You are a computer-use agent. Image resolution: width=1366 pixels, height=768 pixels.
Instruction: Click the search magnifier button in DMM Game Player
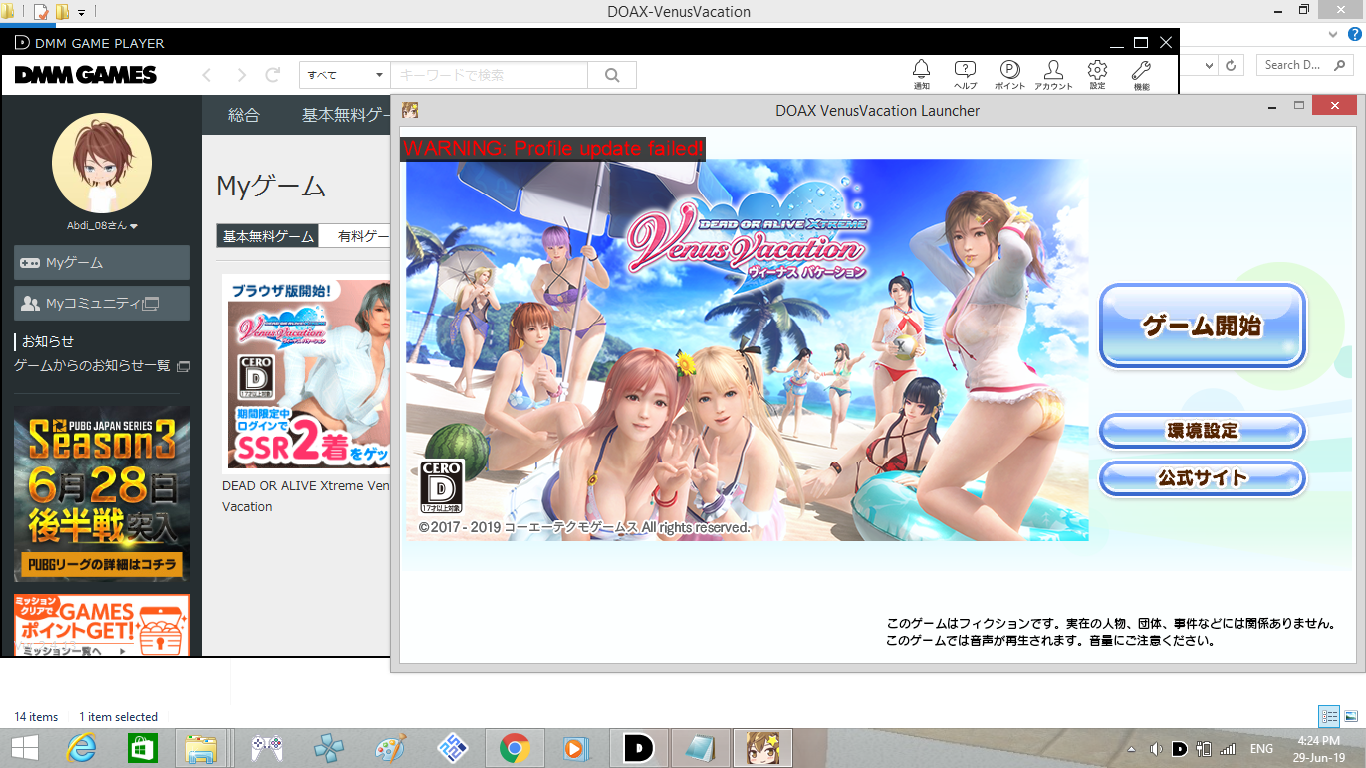pyautogui.click(x=612, y=75)
